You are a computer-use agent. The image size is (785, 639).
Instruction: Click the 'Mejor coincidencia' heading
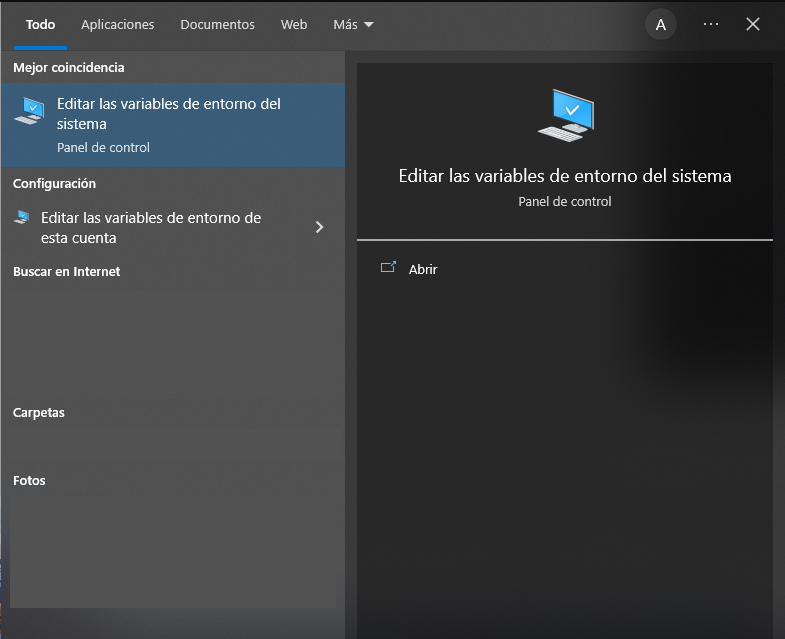click(69, 68)
